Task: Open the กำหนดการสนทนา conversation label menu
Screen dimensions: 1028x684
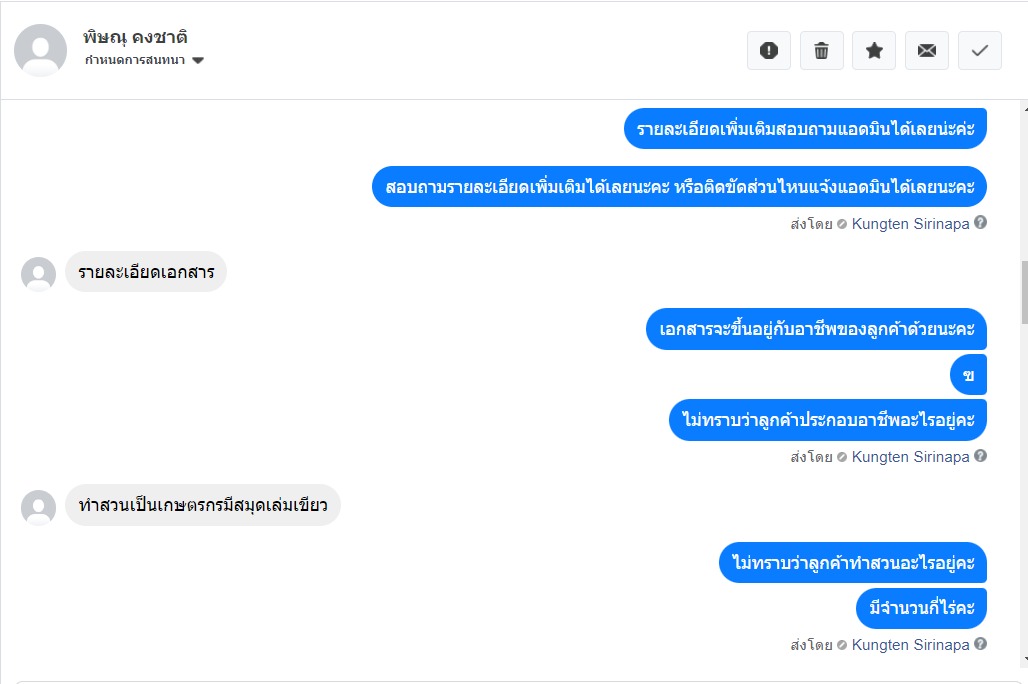Action: [x=144, y=60]
